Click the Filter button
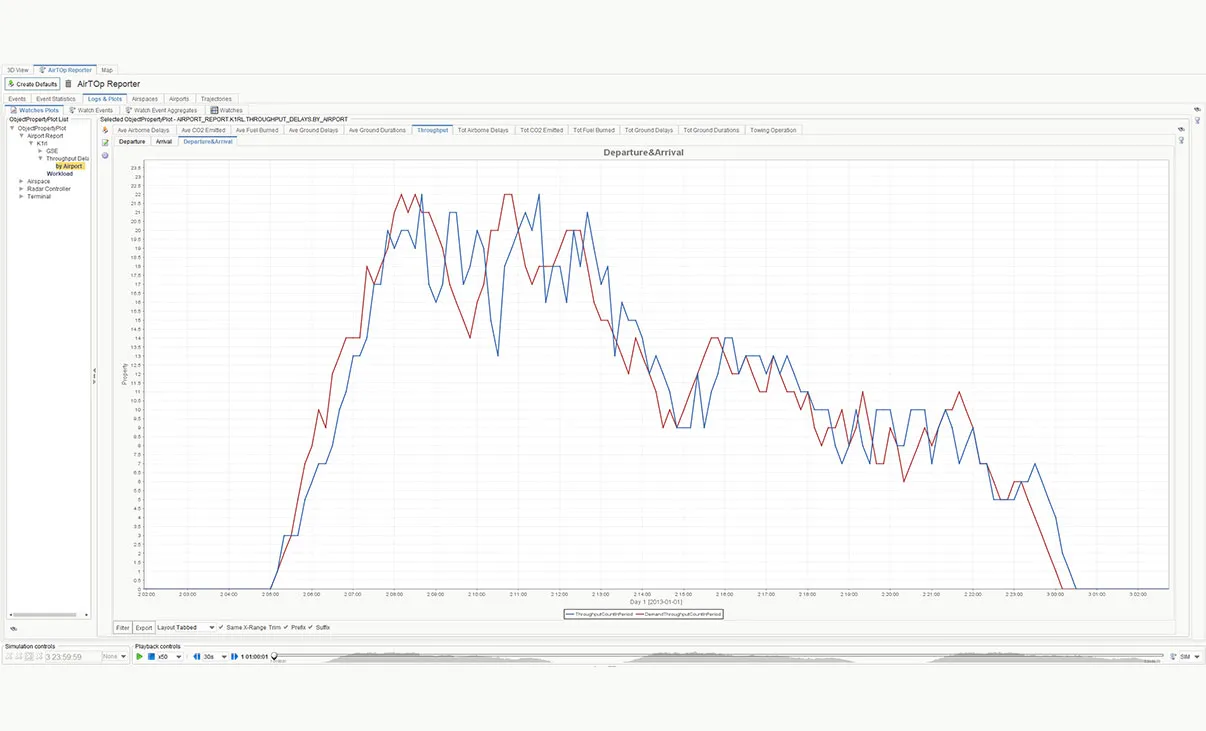Screen dimensions: 1206x731 [122, 627]
